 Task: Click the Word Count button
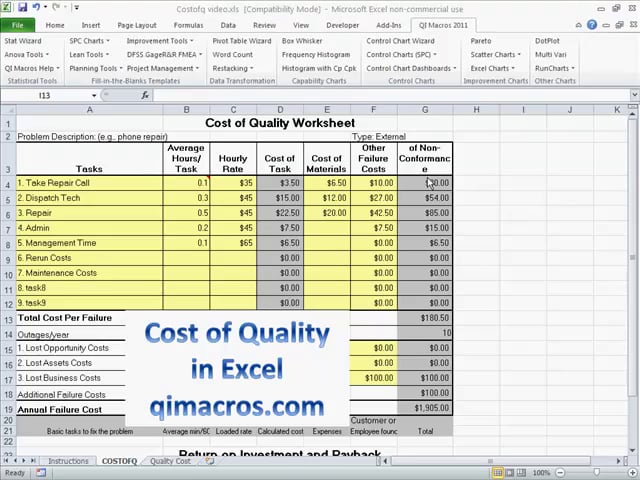point(232,55)
